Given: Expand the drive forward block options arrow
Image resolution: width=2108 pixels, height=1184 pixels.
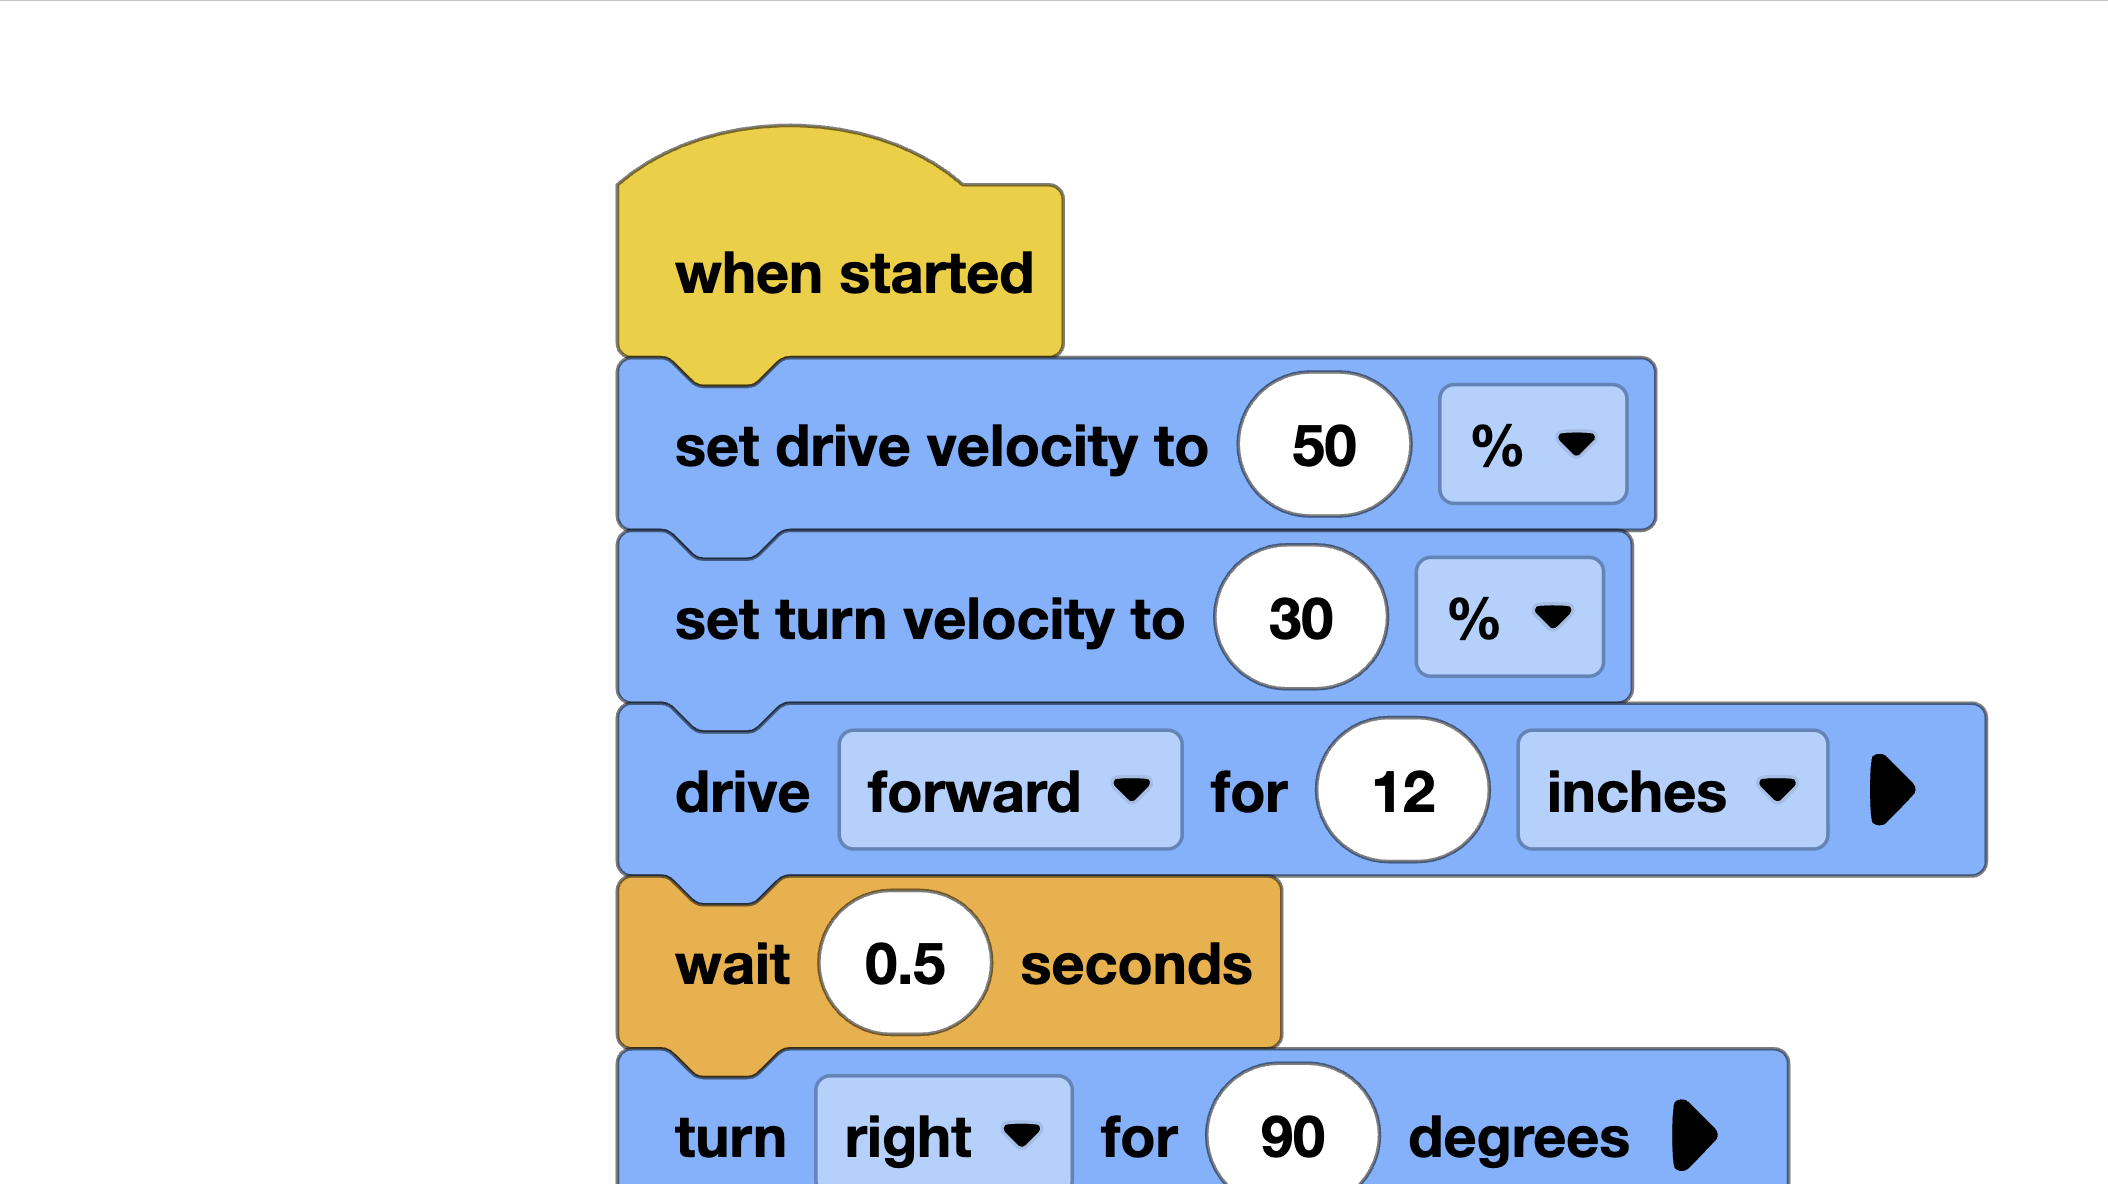Looking at the screenshot, I should click(x=1893, y=790).
